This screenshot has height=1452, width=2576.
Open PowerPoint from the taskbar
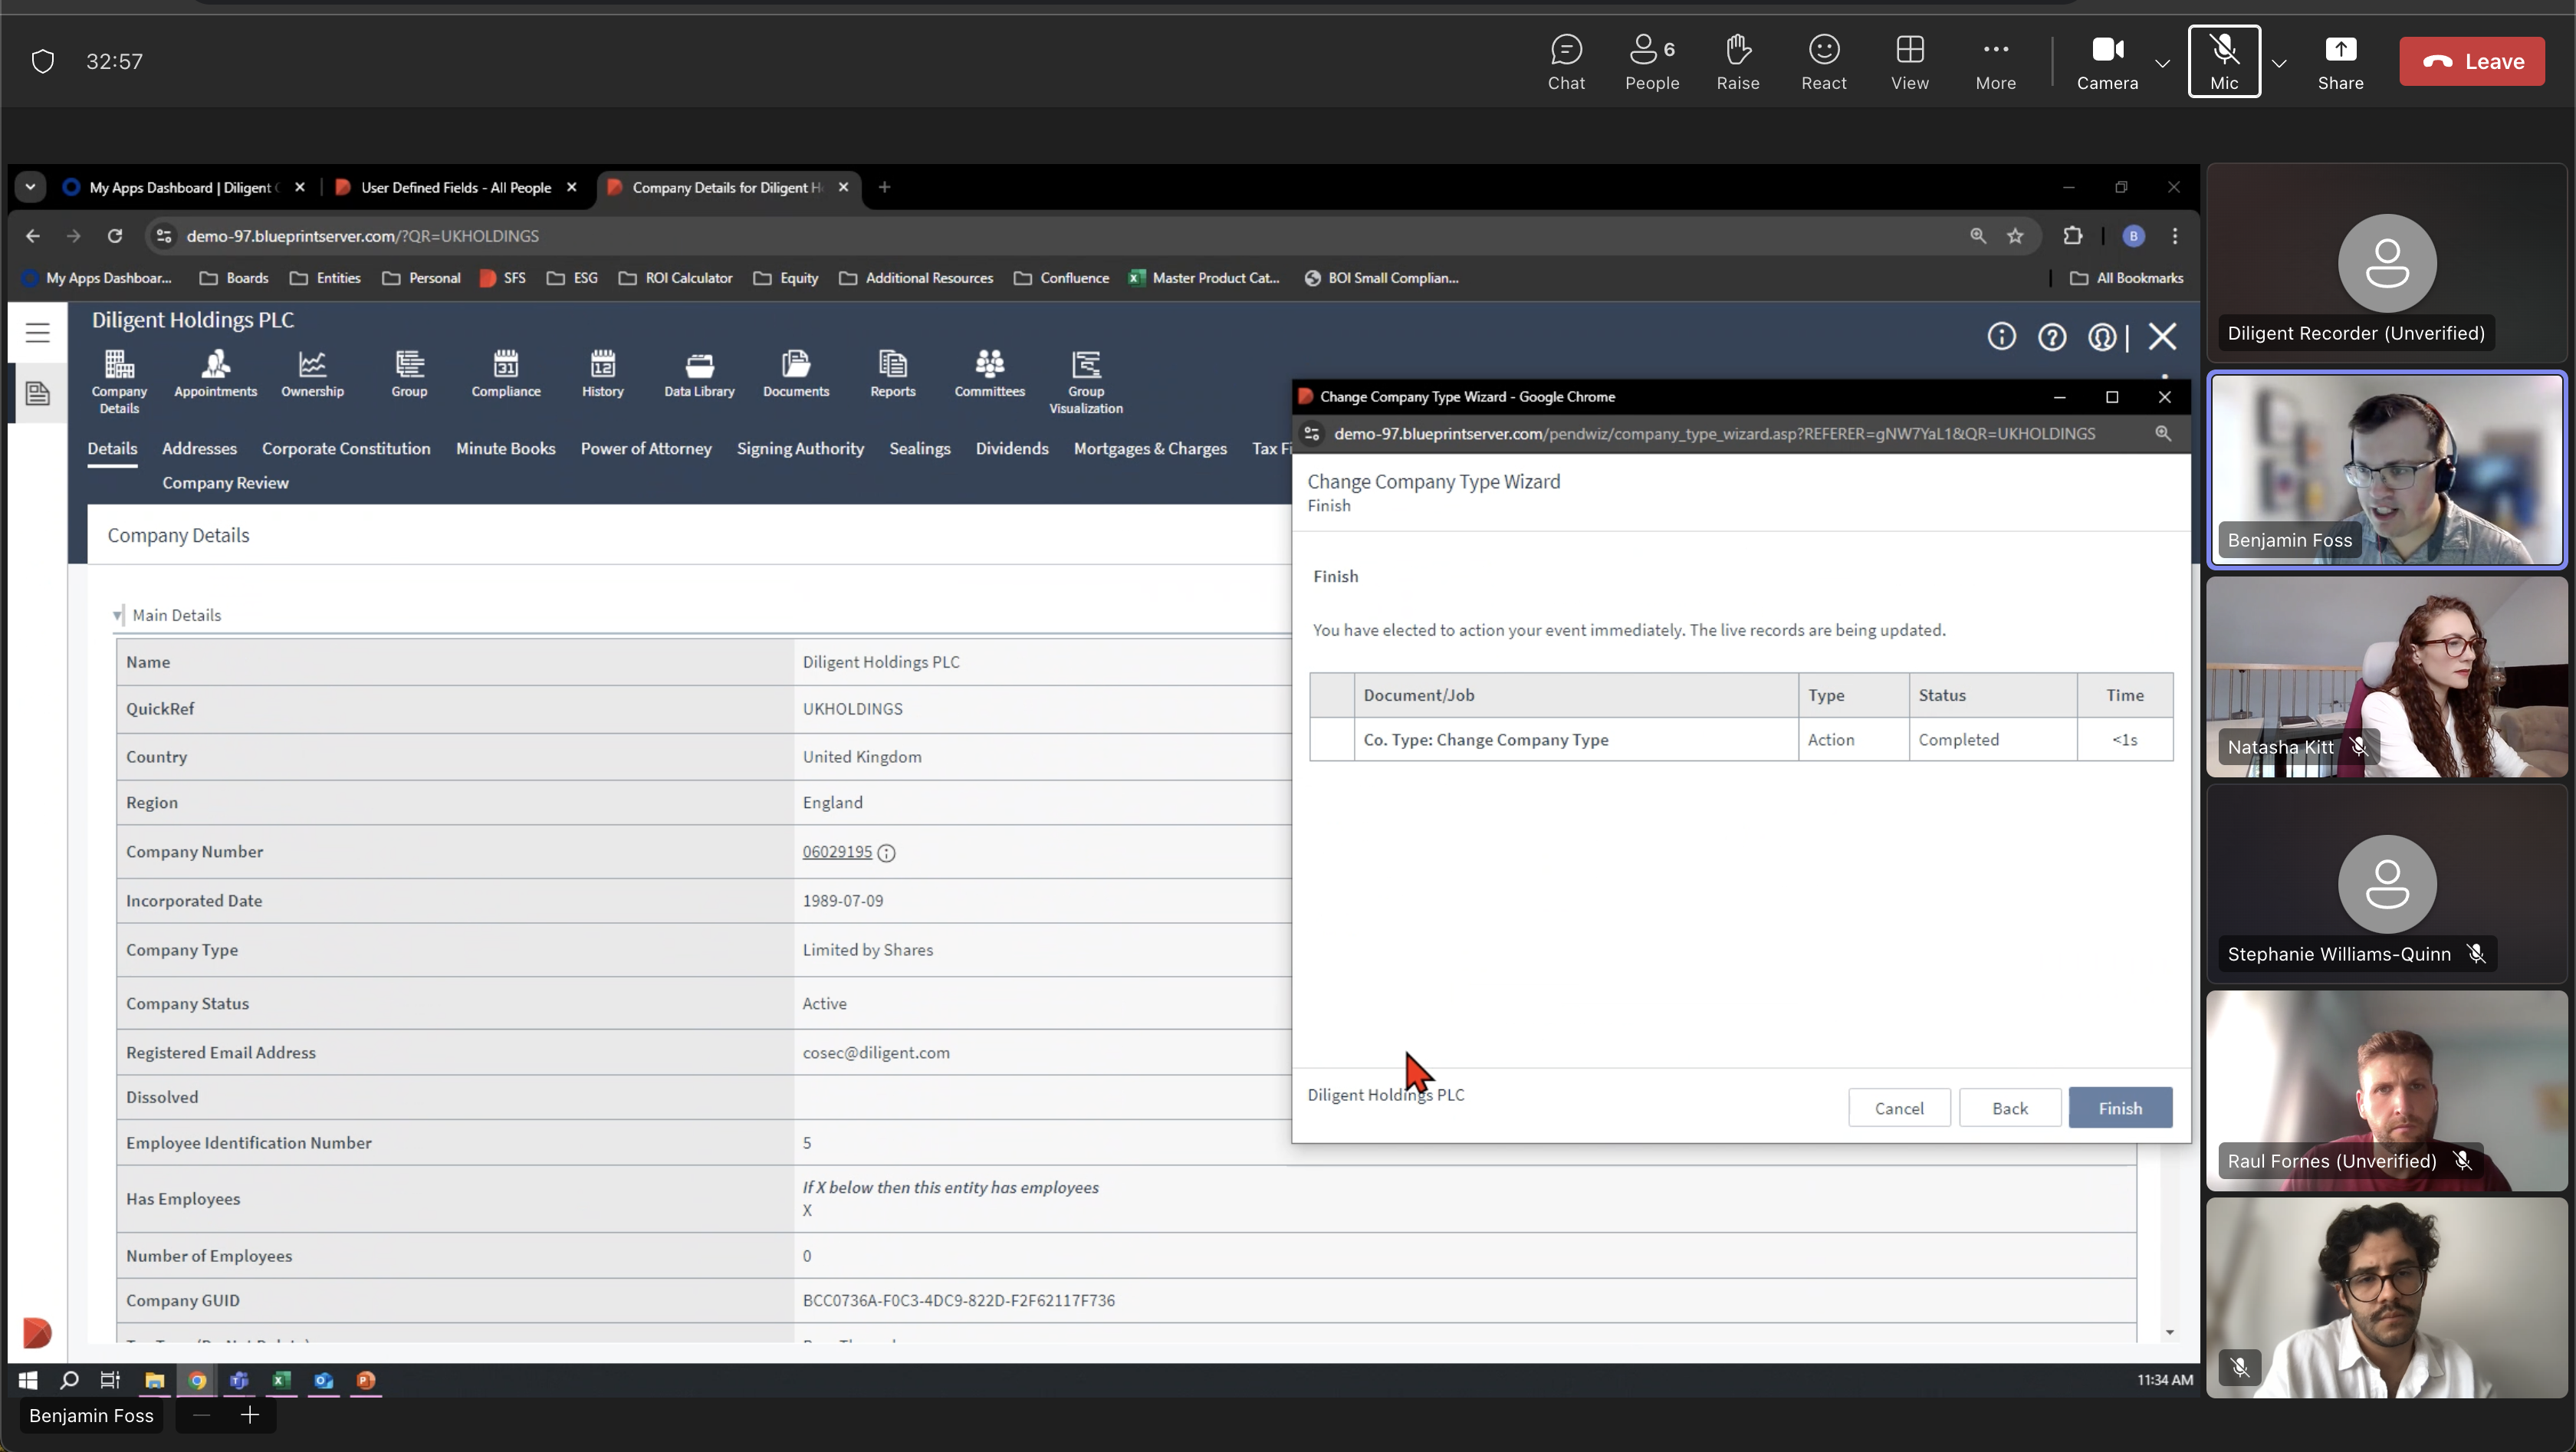(x=366, y=1381)
